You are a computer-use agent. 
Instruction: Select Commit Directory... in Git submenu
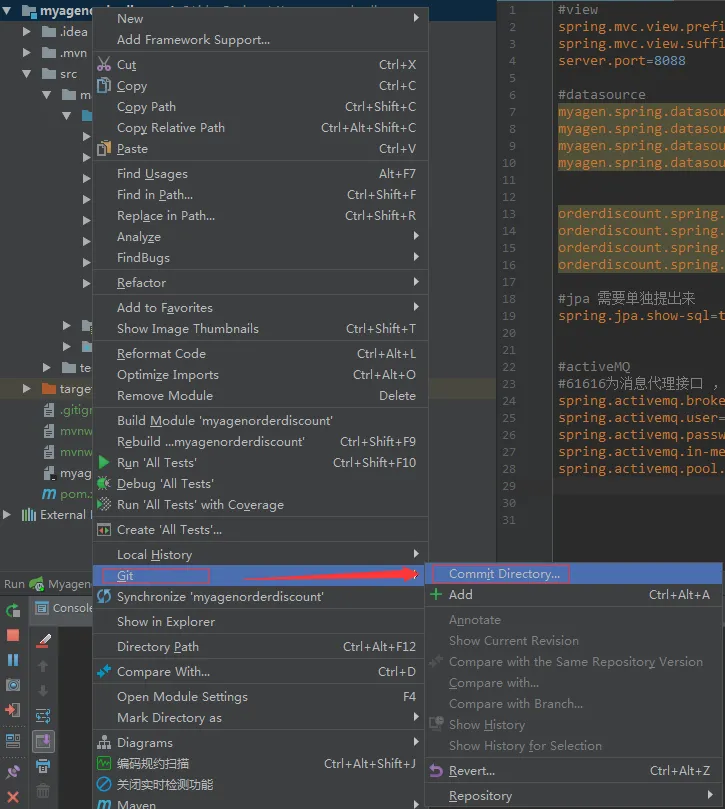coord(504,574)
